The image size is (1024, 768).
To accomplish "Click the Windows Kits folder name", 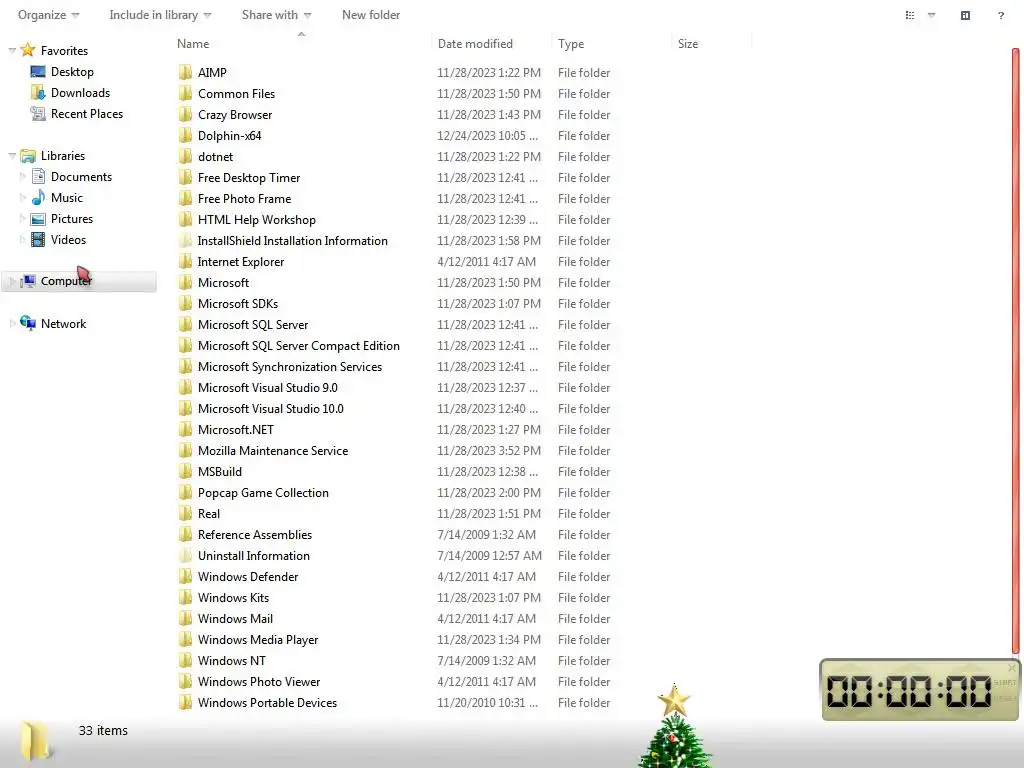I will 233,597.
